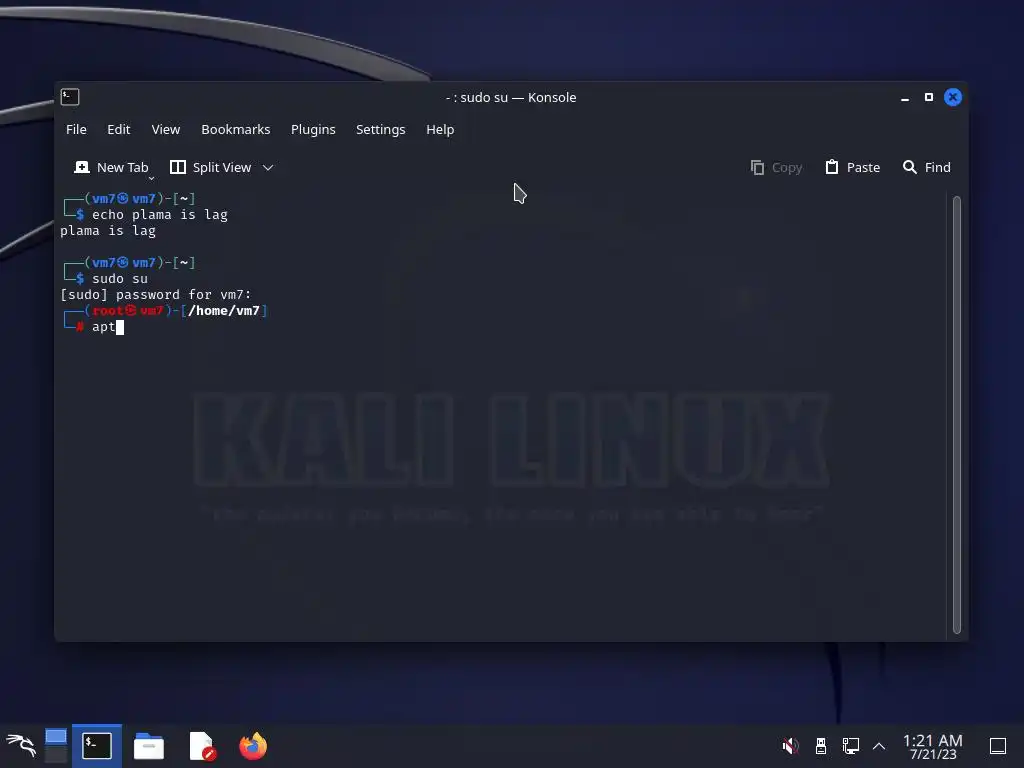Click the '/home/vm7' root prompt path
This screenshot has height=768, width=1024.
[223, 311]
